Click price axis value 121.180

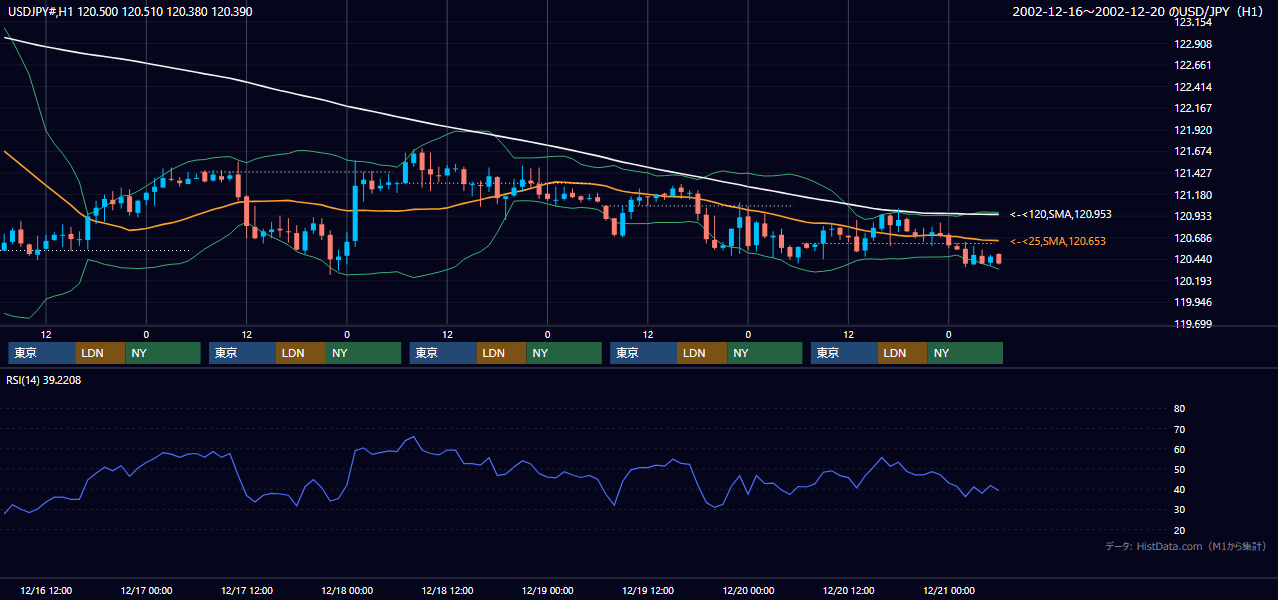(1193, 195)
